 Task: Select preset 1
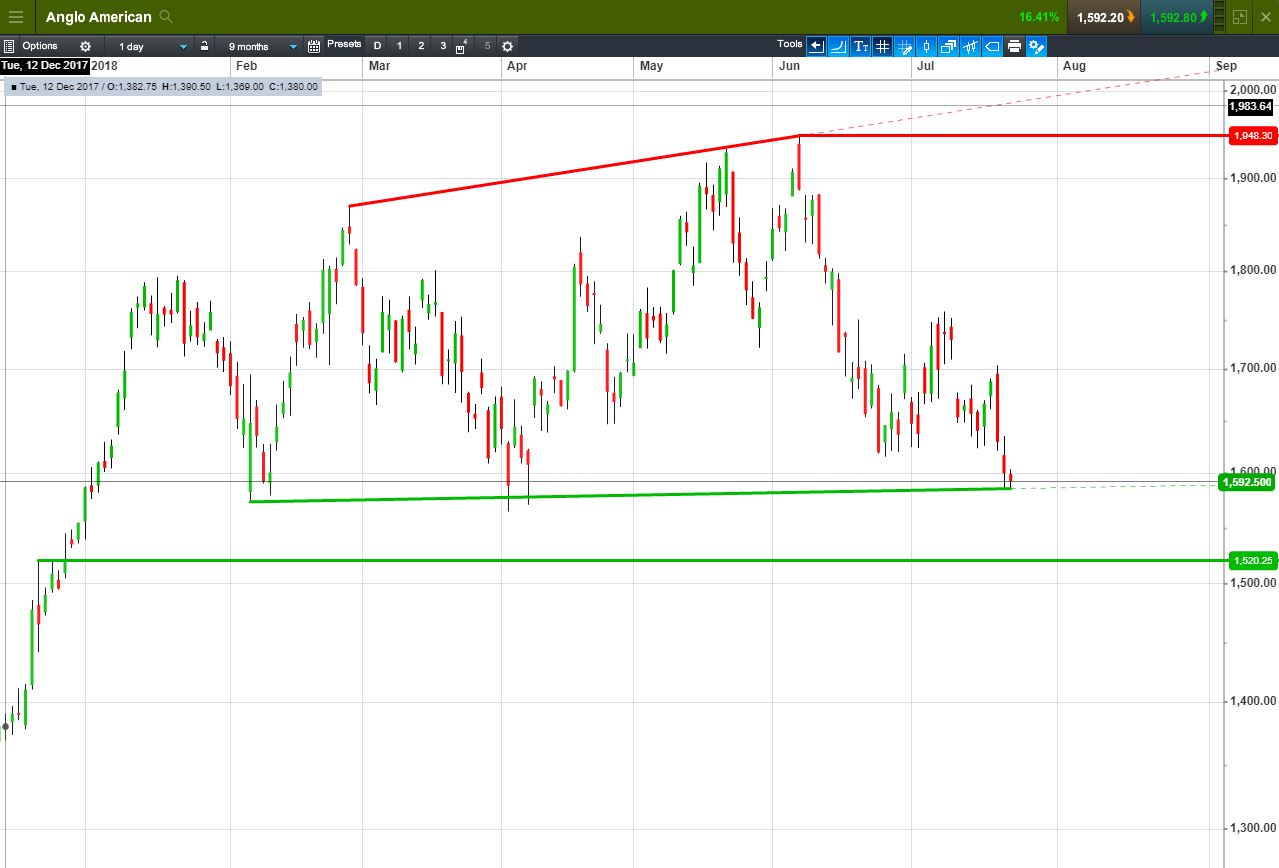(399, 46)
